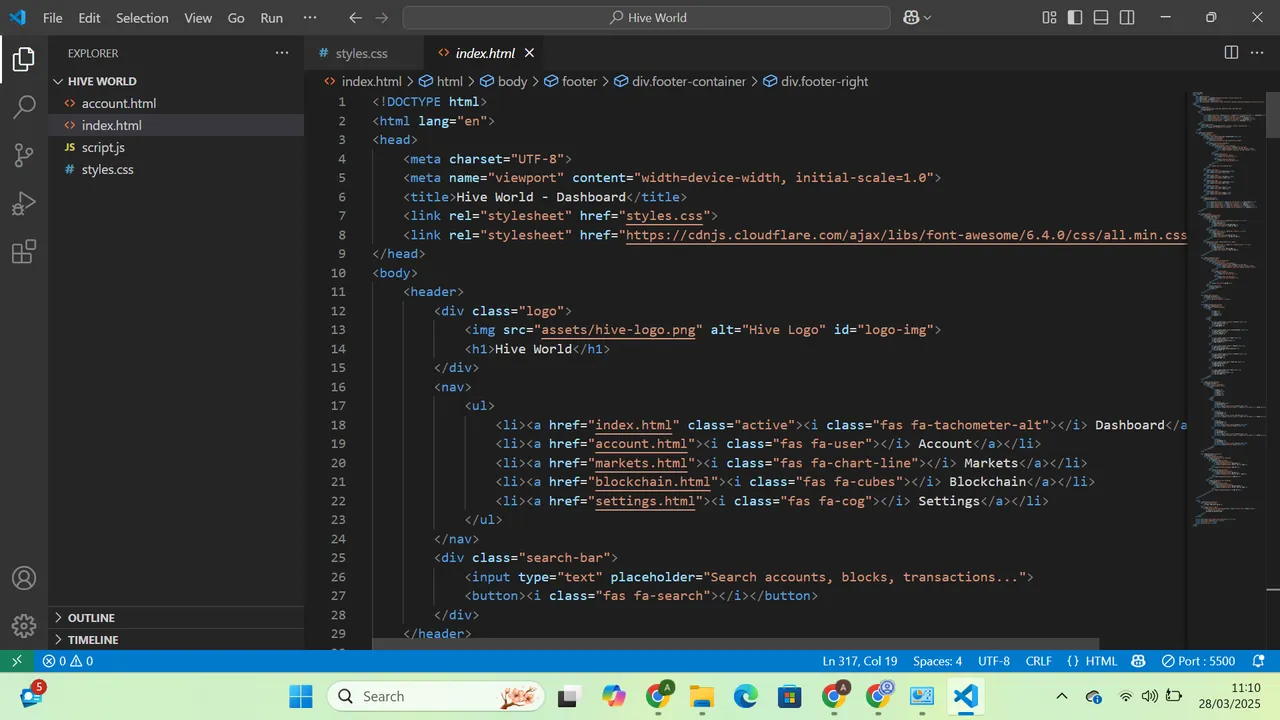Click the Copilot dropdown arrow in title bar

928,18
